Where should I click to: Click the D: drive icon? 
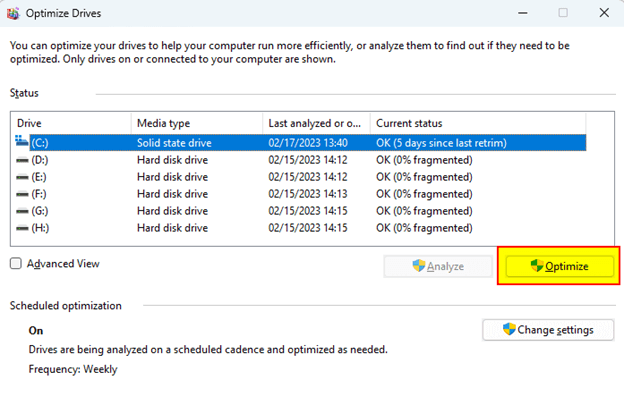coord(23,160)
